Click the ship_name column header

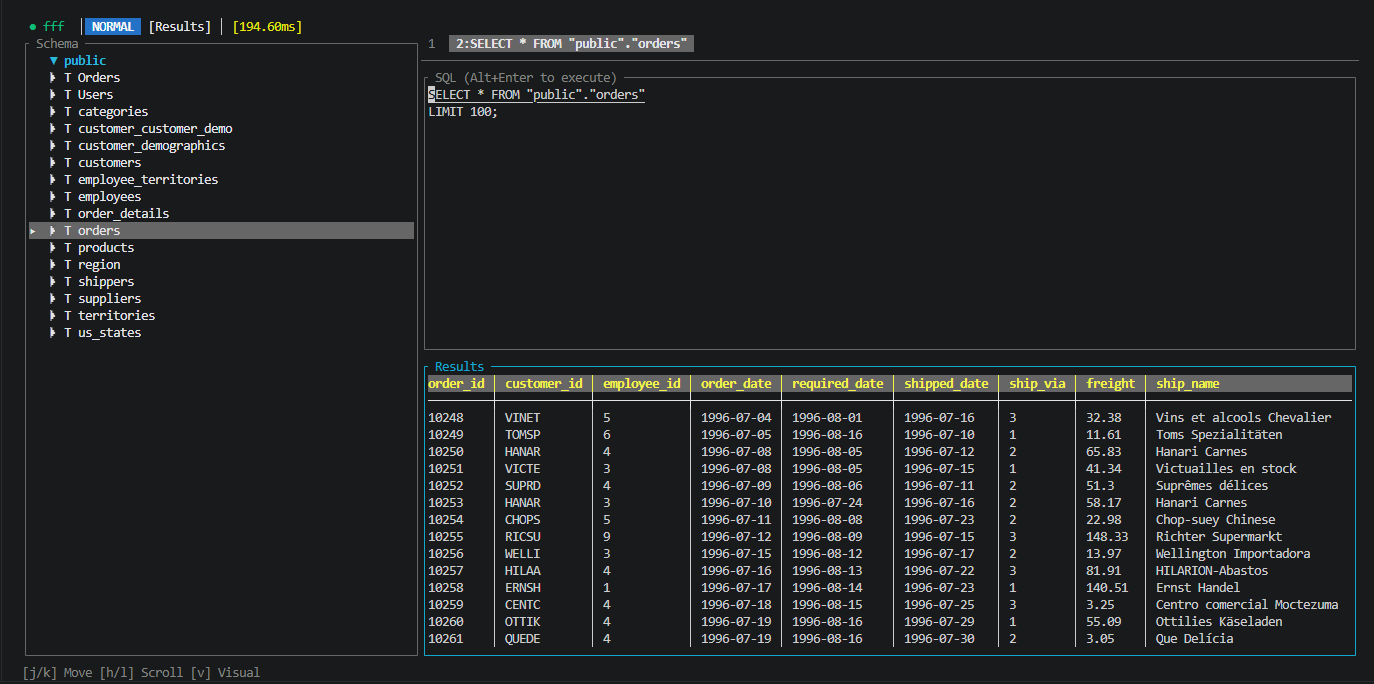click(1188, 384)
